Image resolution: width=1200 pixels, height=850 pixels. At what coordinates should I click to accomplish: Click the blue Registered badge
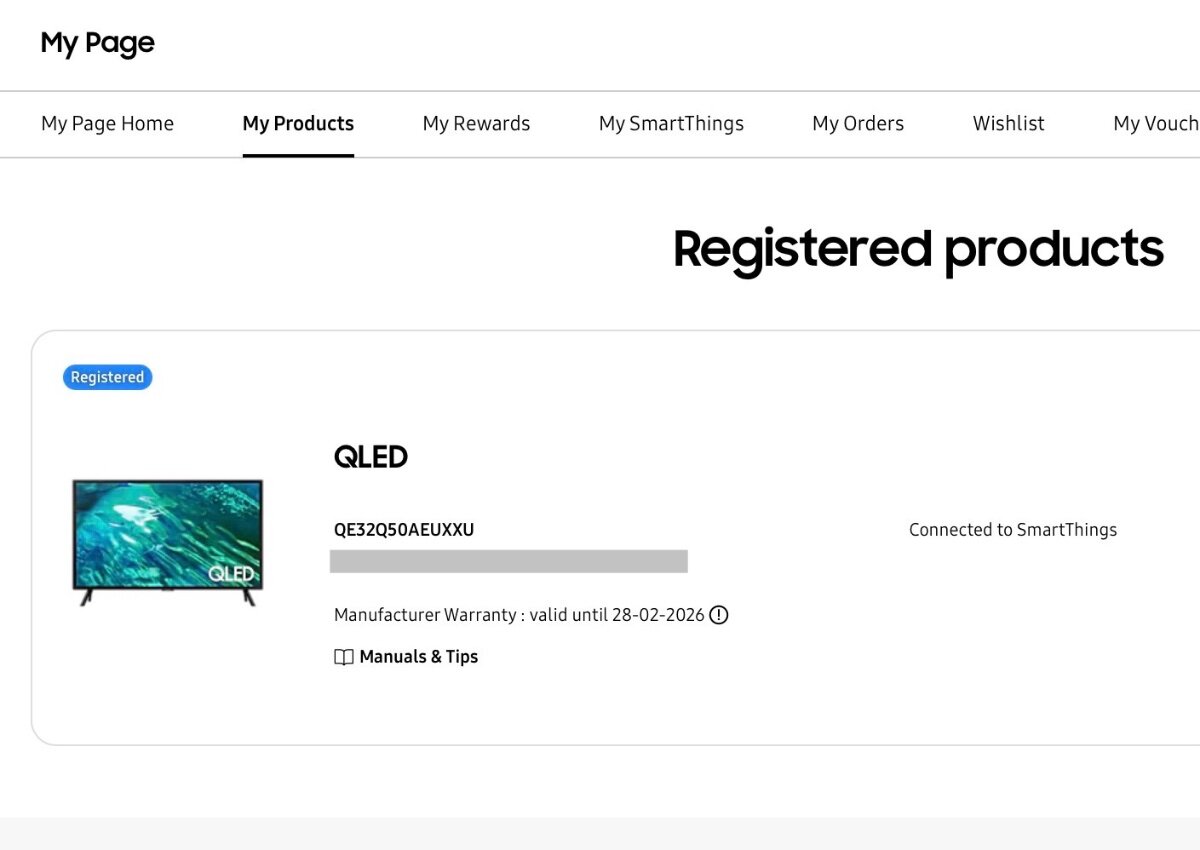coord(107,377)
